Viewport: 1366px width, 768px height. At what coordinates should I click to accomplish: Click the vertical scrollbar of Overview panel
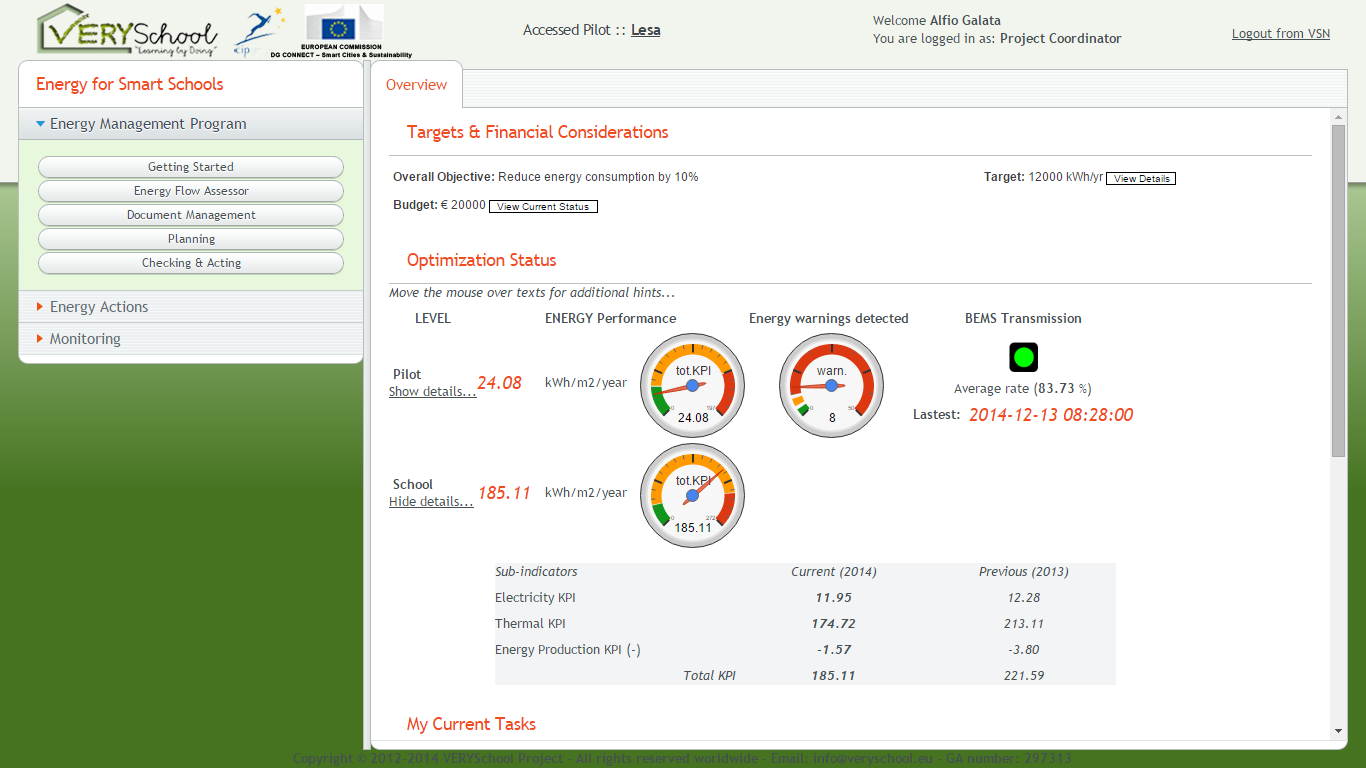click(1338, 291)
